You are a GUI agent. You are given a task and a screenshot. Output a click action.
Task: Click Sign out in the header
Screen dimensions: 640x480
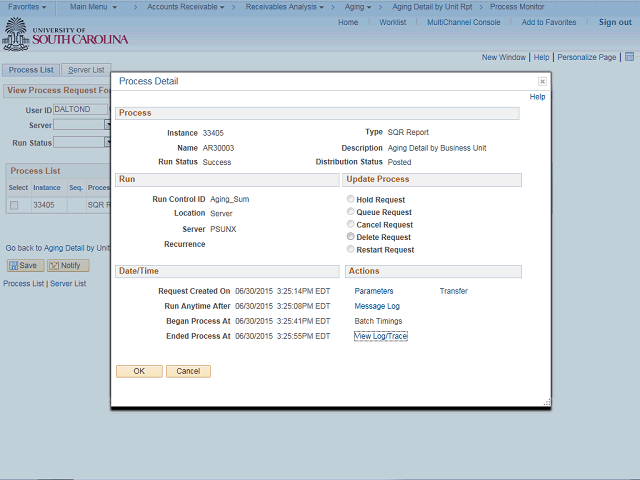tap(615, 22)
